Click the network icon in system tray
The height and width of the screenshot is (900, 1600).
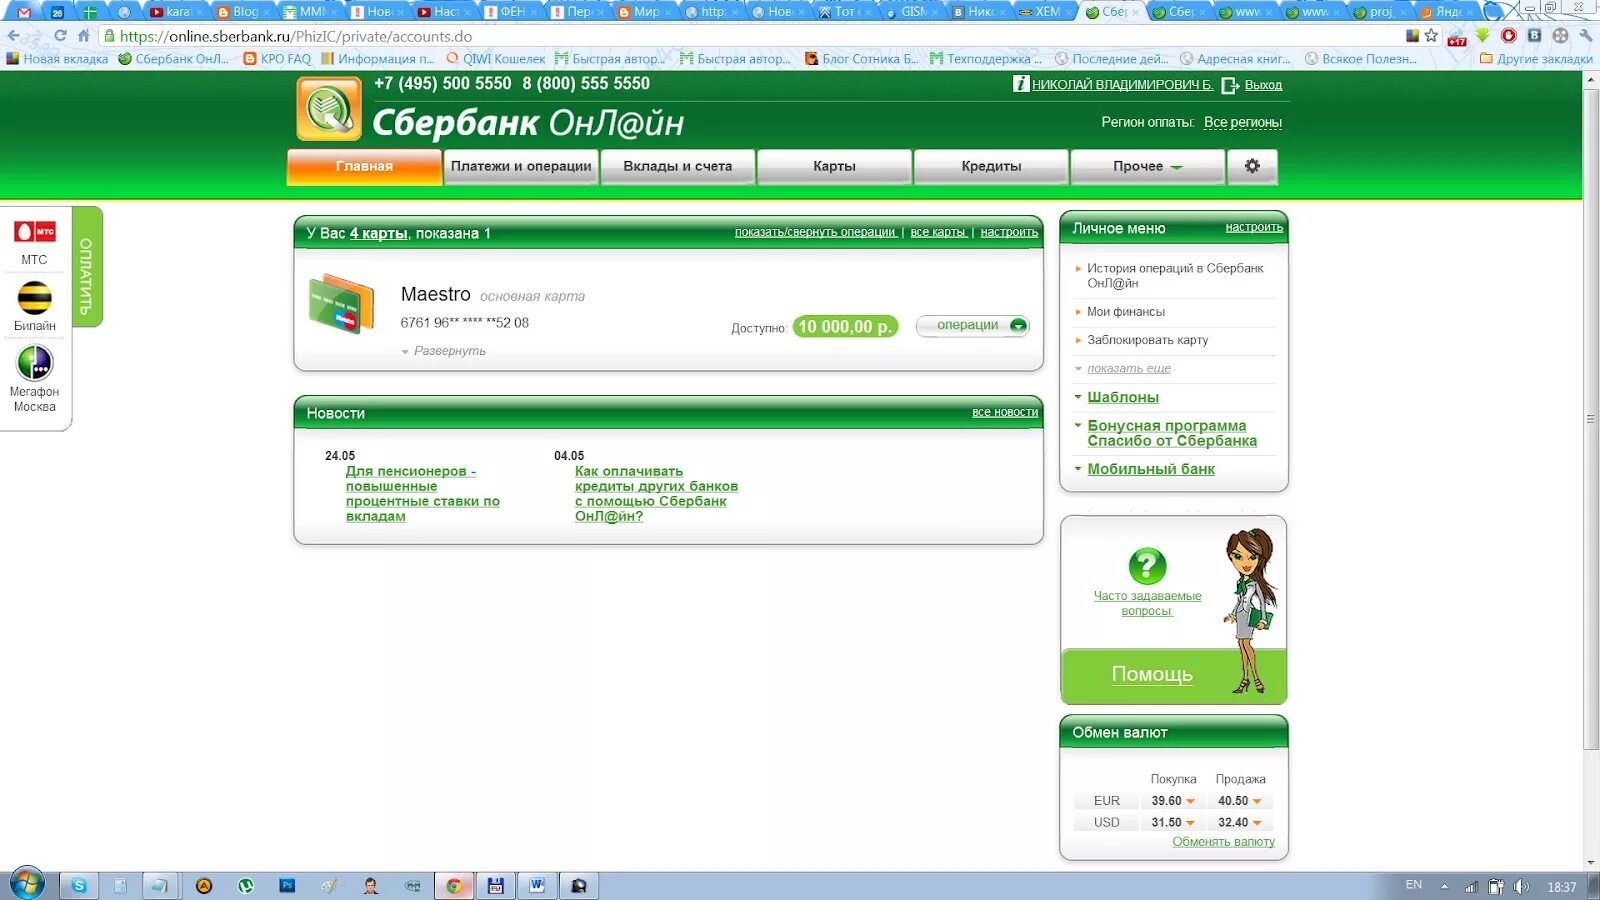1471,886
